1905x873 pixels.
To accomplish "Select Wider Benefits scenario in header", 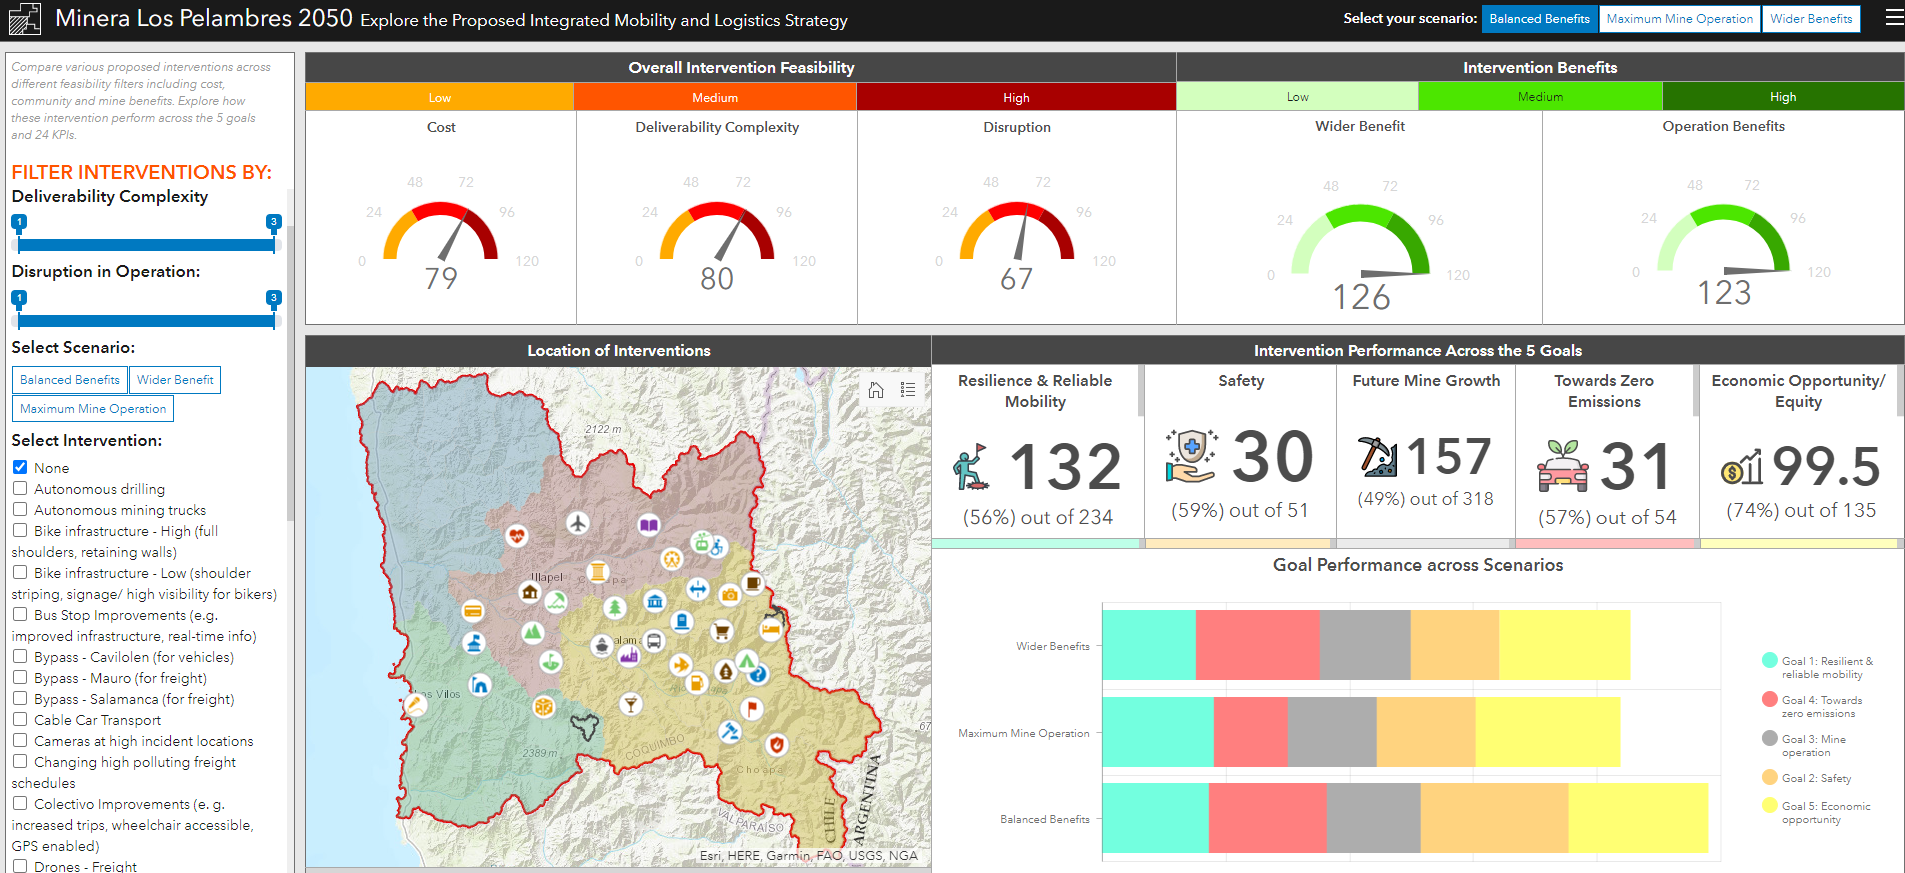I will 1810,19.
